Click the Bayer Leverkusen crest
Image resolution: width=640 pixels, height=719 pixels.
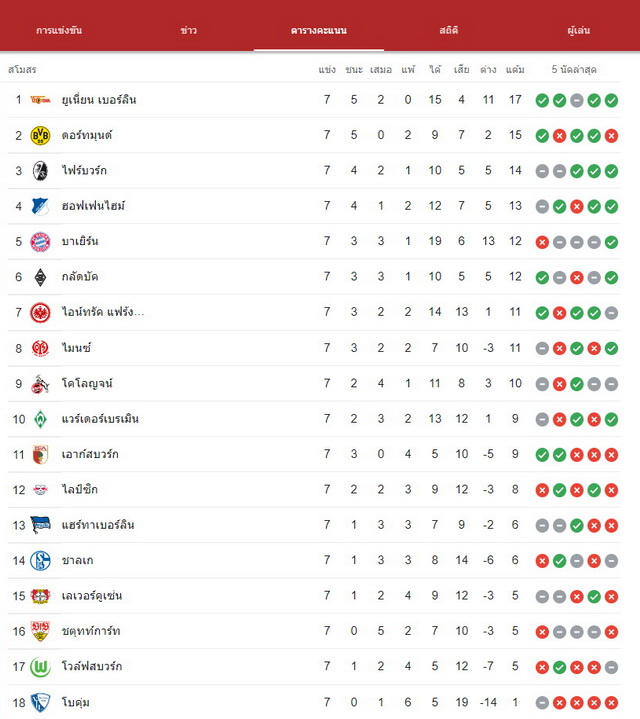[x=40, y=596]
